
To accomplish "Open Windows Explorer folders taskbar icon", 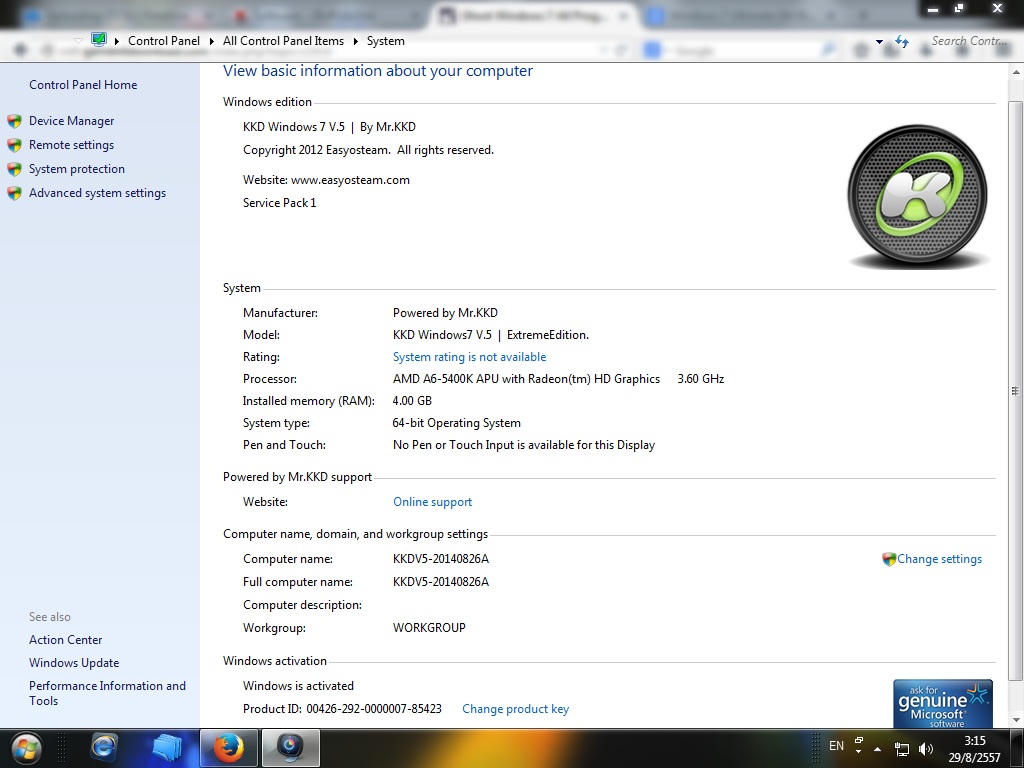I will [167, 748].
